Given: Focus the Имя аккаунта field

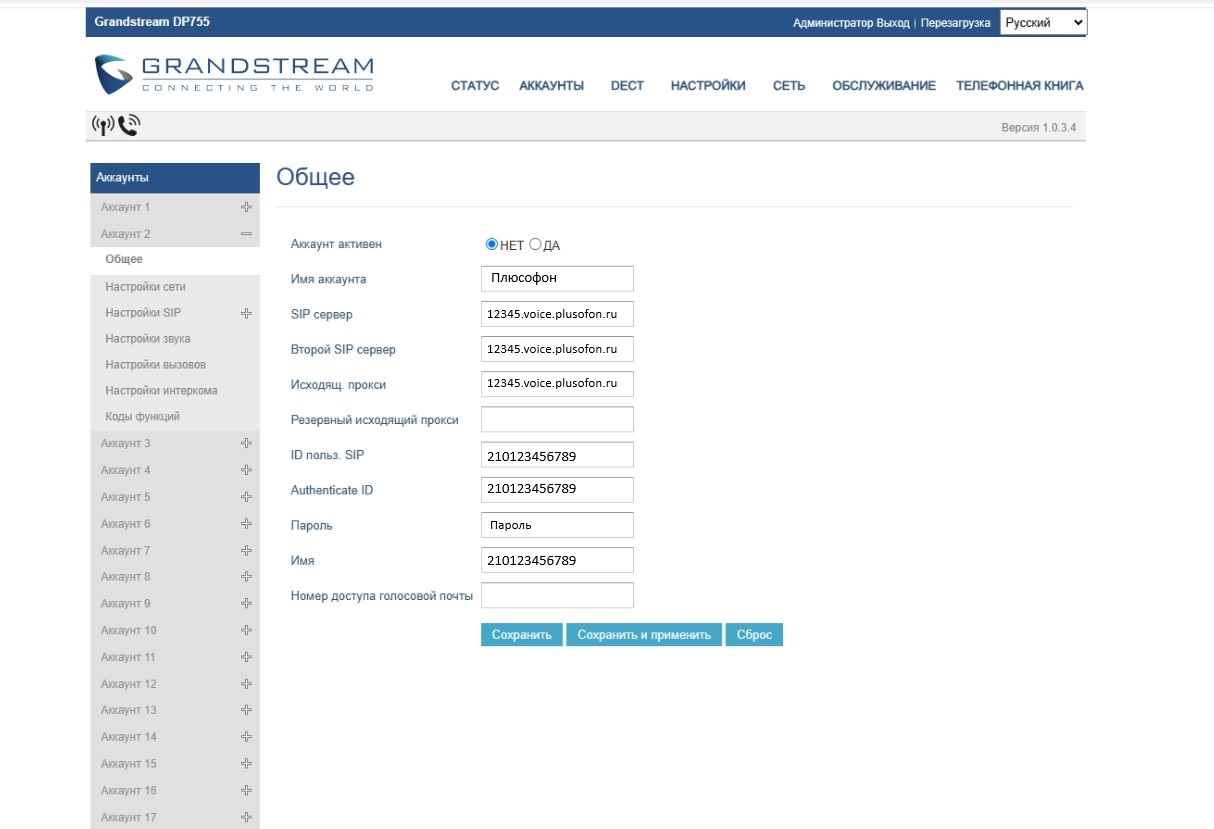Looking at the screenshot, I should [557, 279].
